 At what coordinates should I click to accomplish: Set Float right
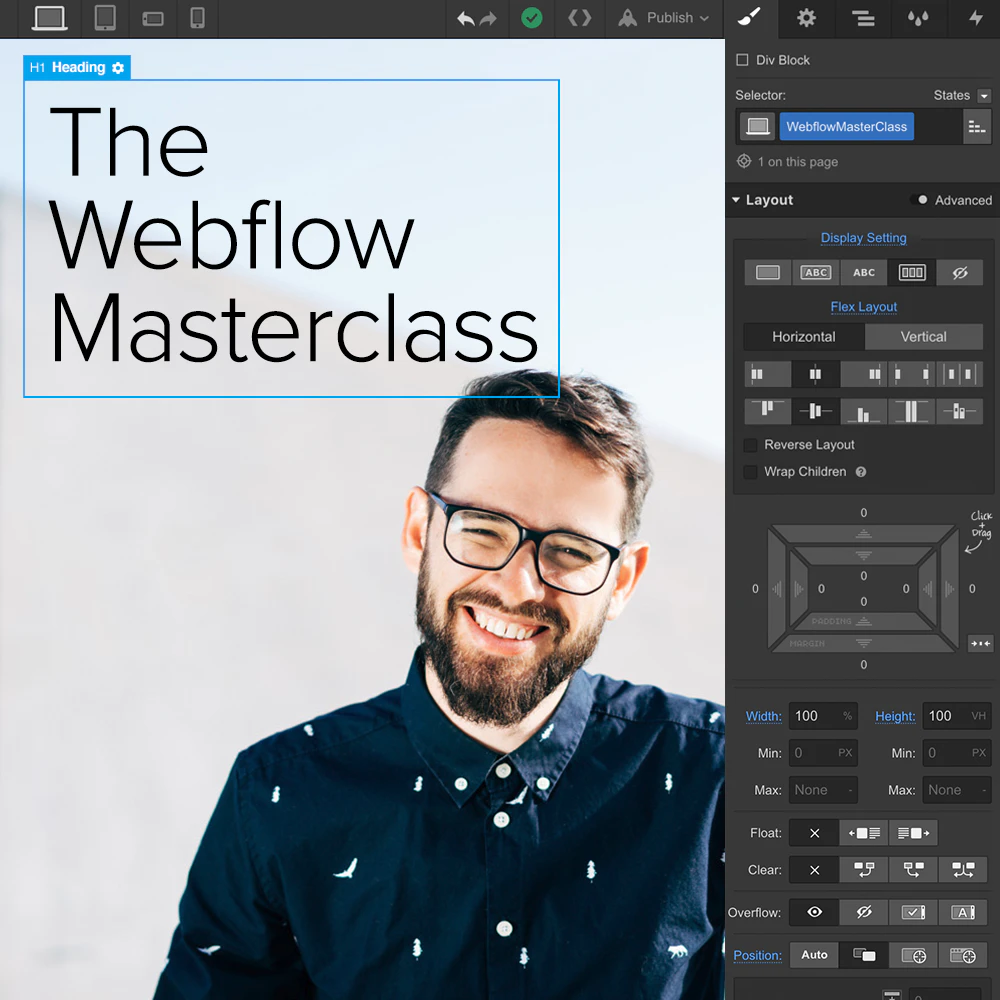pyautogui.click(x=913, y=833)
